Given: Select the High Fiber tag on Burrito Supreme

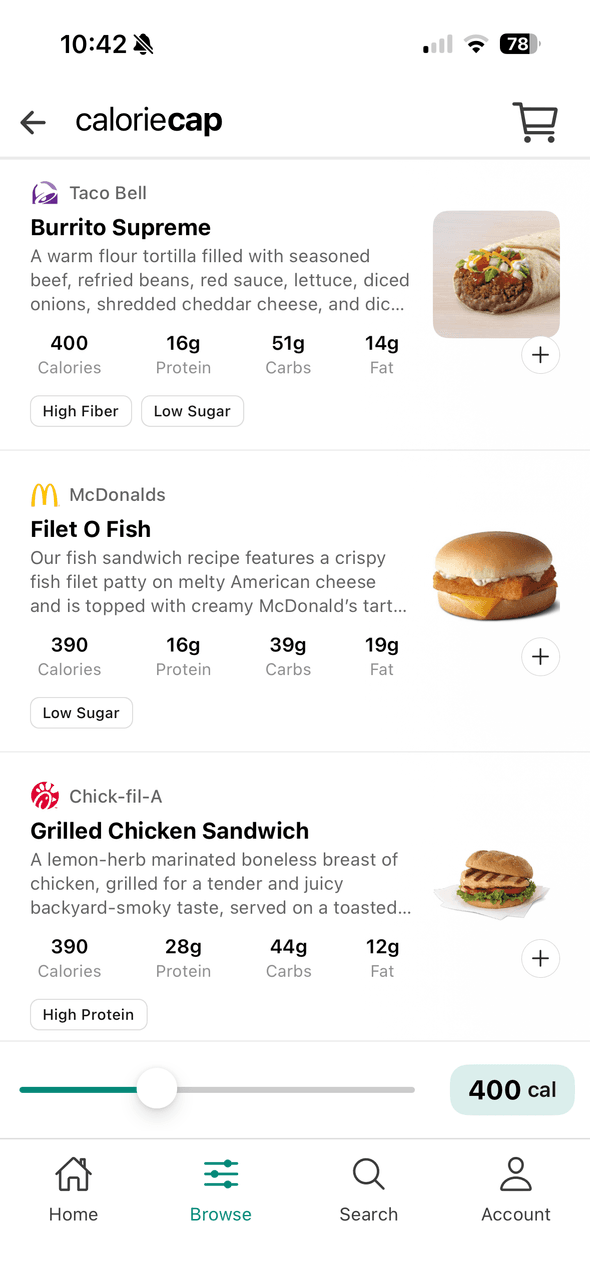Looking at the screenshot, I should click(80, 410).
